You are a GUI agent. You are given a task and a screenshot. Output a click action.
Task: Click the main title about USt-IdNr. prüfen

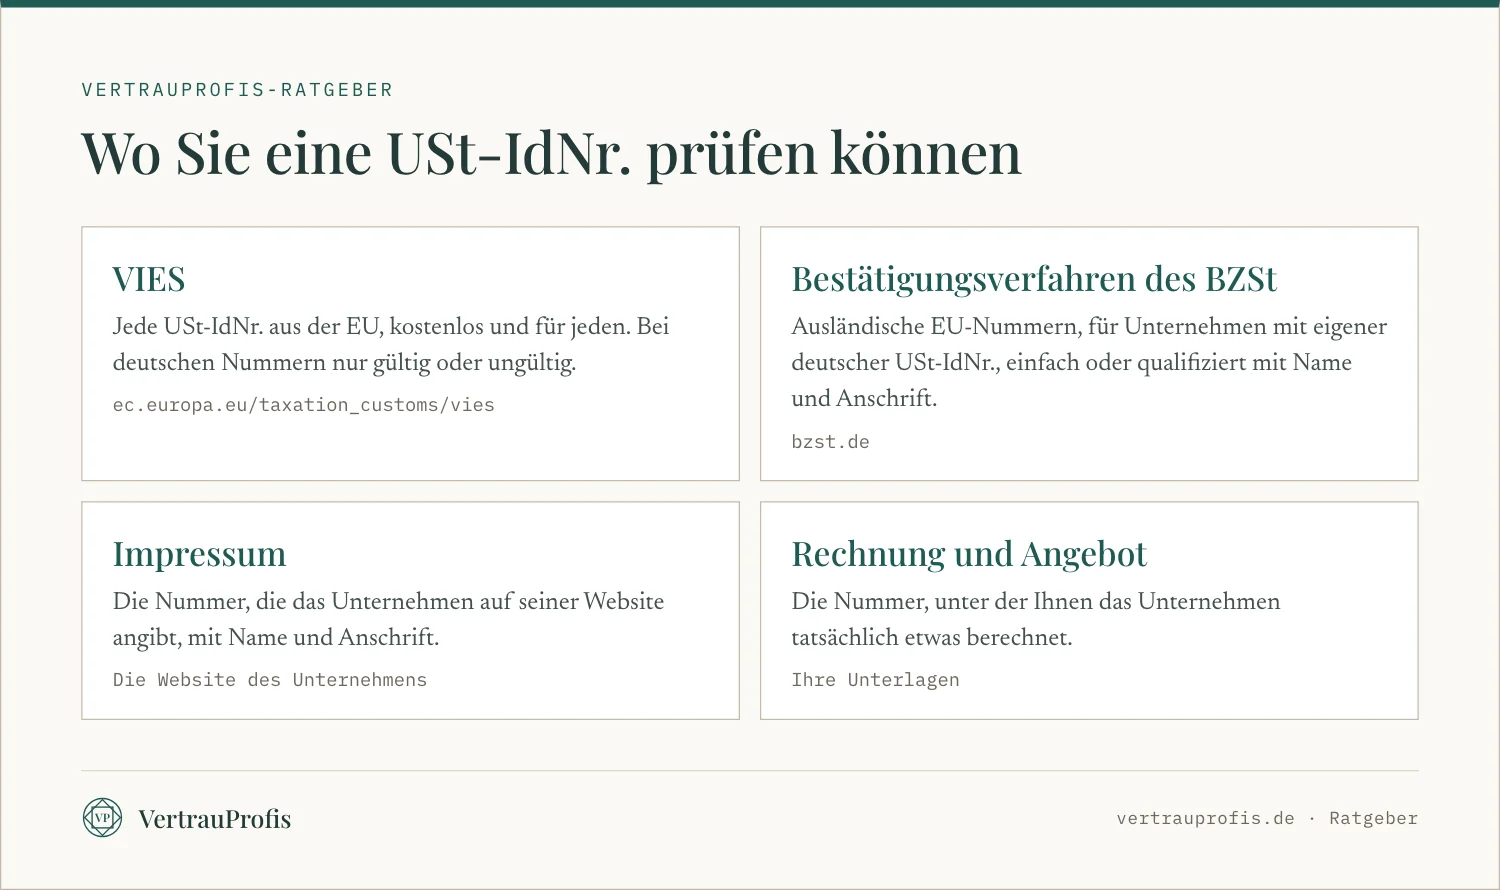[552, 154]
